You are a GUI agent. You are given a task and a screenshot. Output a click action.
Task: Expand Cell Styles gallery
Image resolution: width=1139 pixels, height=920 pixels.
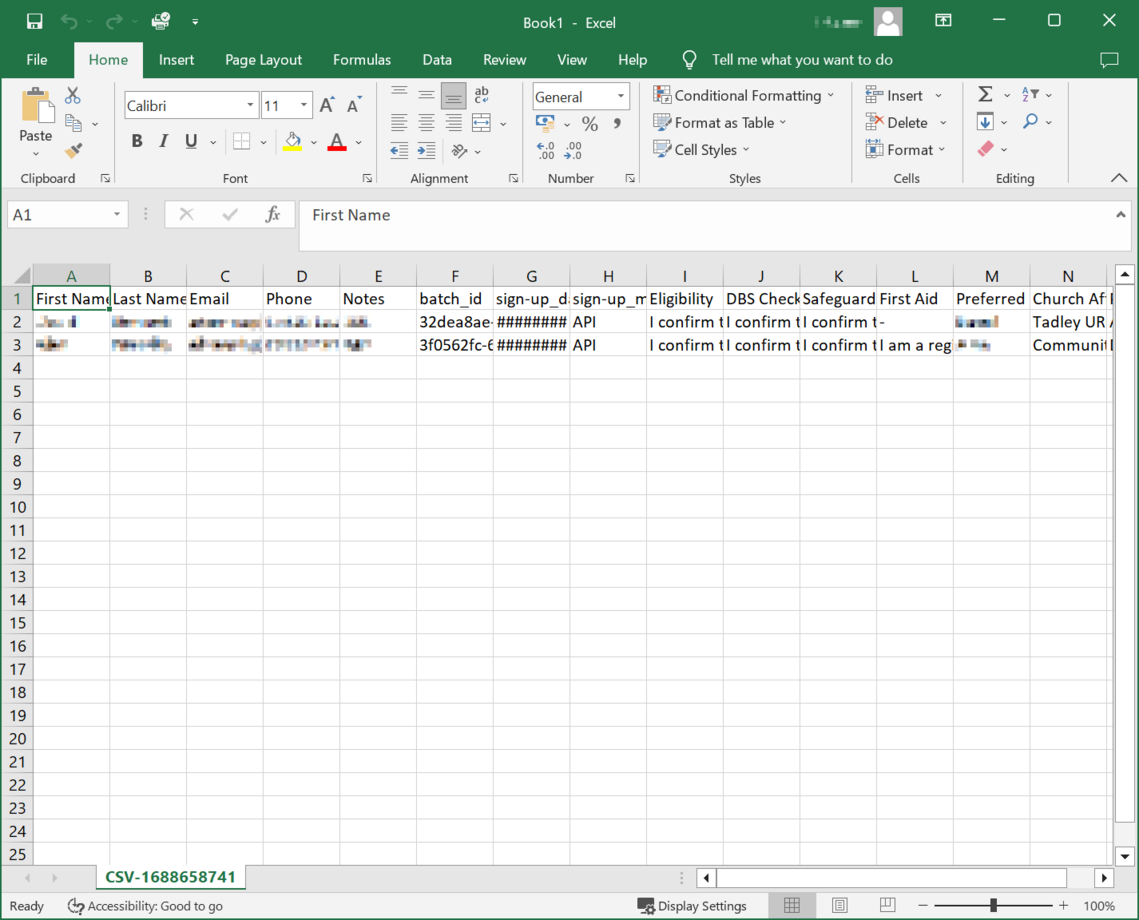(x=702, y=150)
